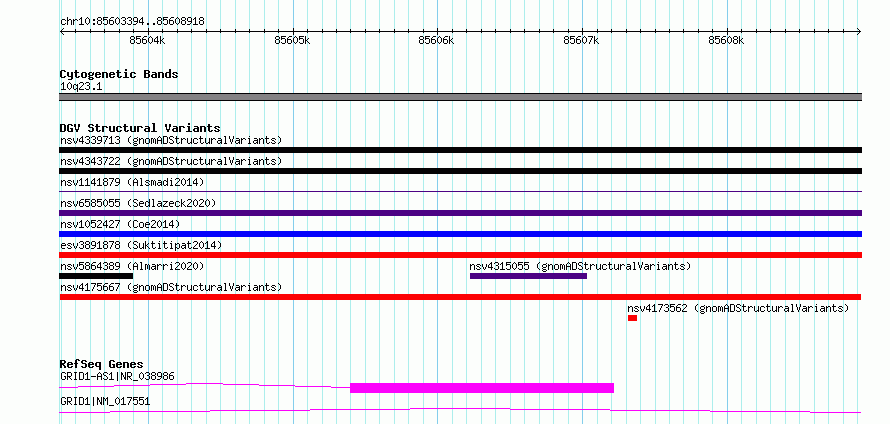Click the nsv4173562 variant label
Screen dimensions: 890x424
(738, 308)
